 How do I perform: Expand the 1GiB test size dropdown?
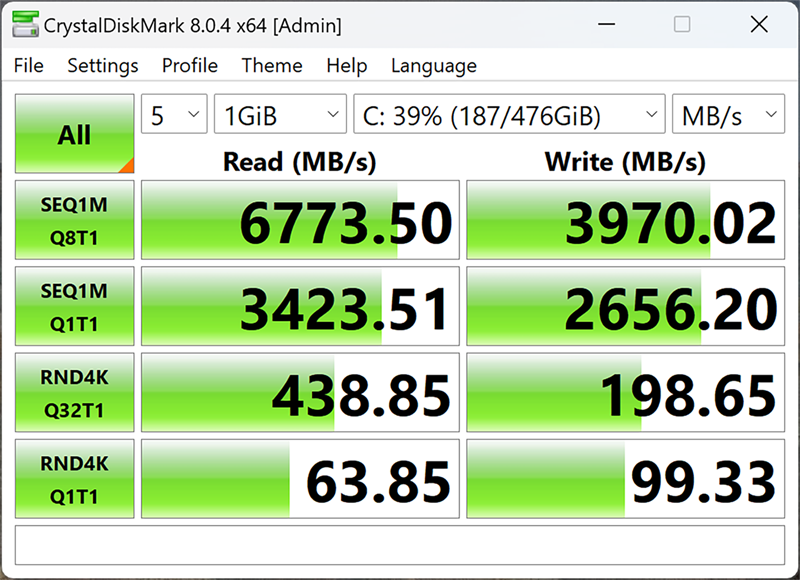280,114
